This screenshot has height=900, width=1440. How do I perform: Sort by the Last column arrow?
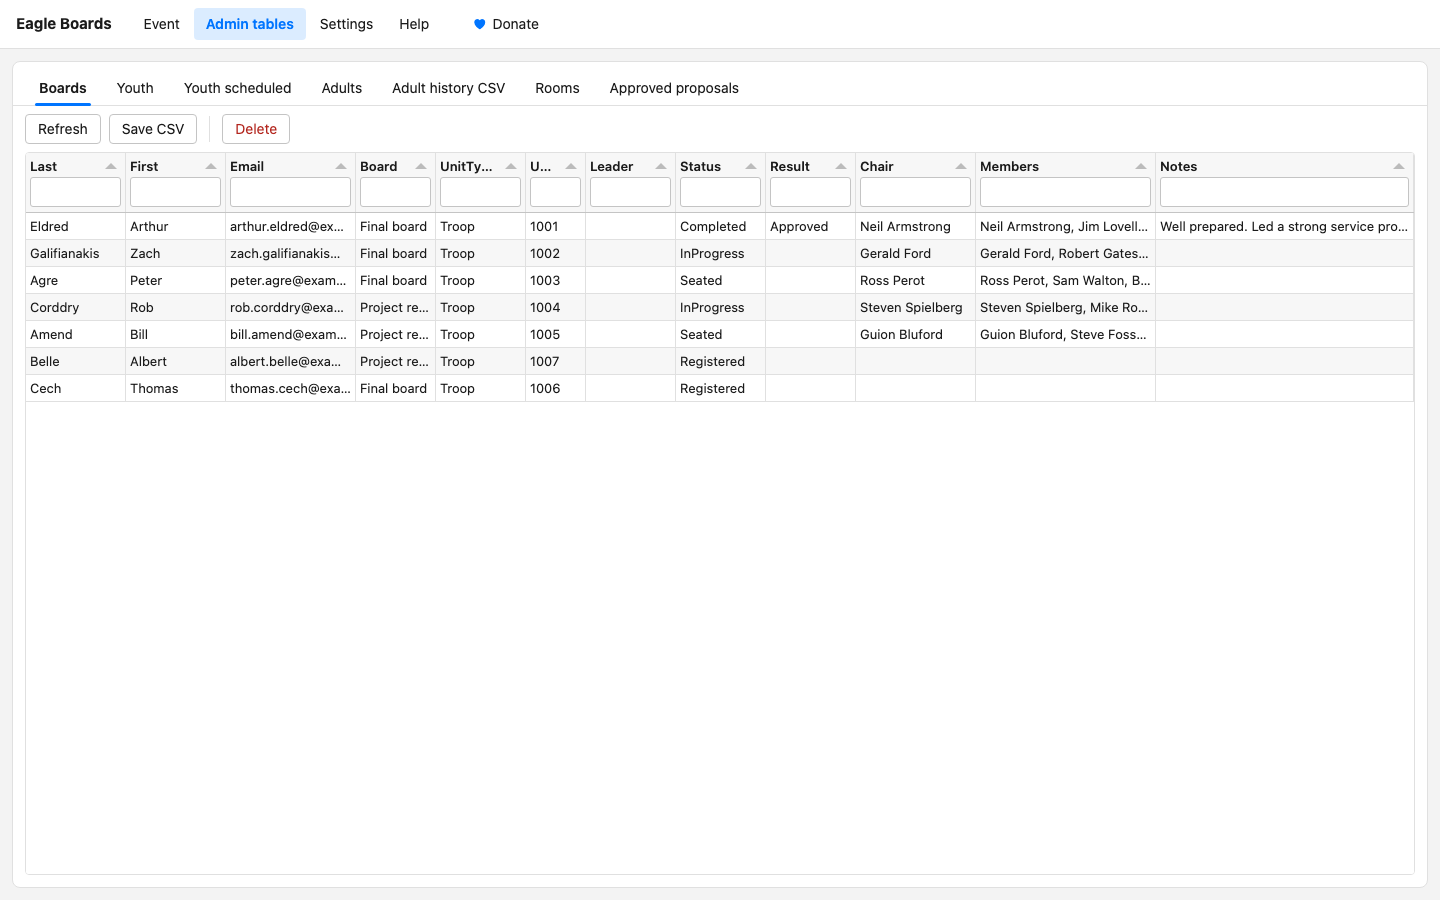(111, 167)
